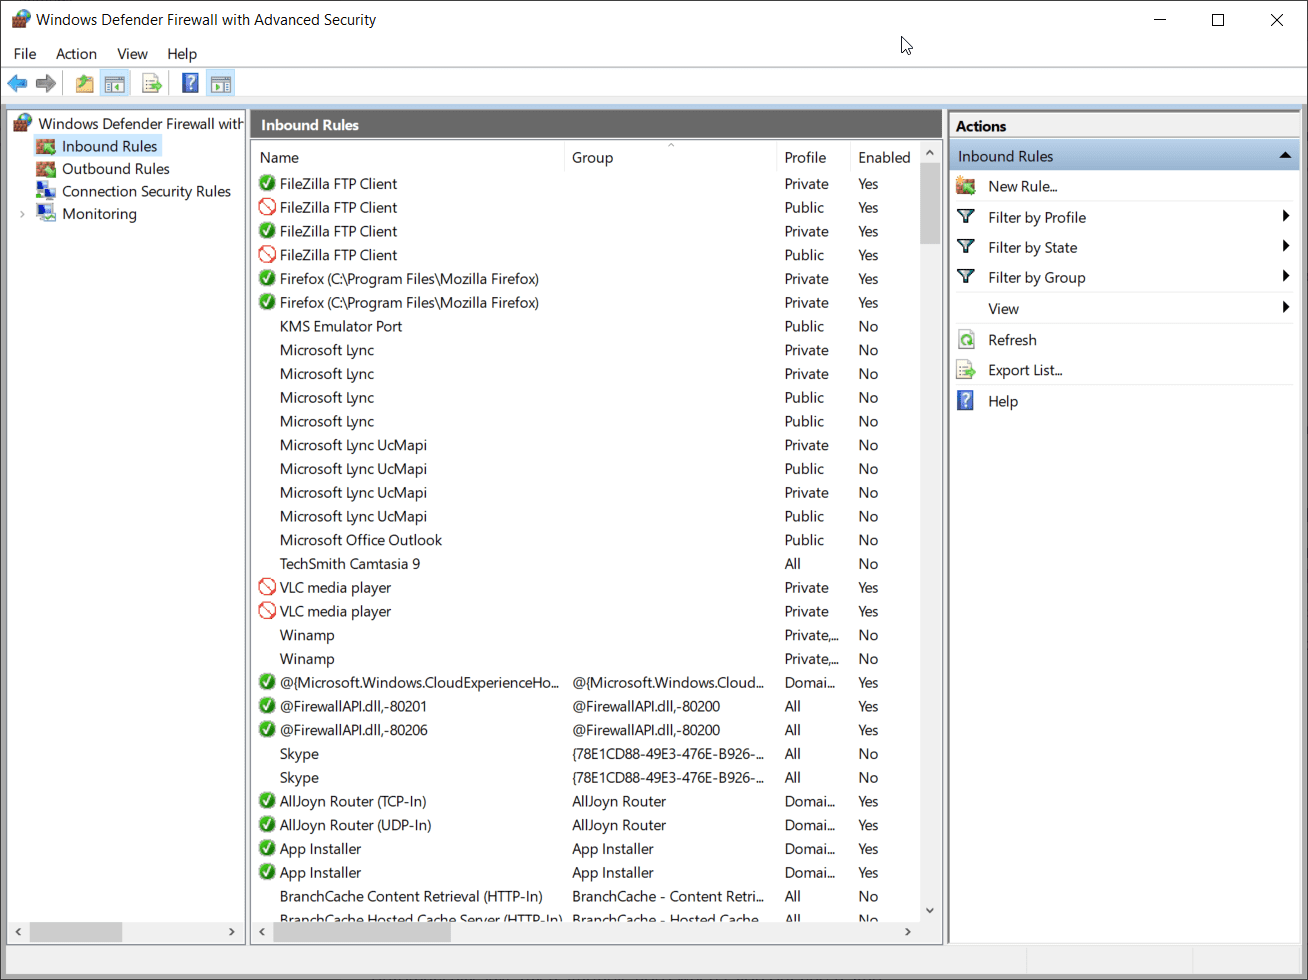
Task: Click green check icon of AllJoyn Router (TCP-In)
Action: click(x=267, y=801)
